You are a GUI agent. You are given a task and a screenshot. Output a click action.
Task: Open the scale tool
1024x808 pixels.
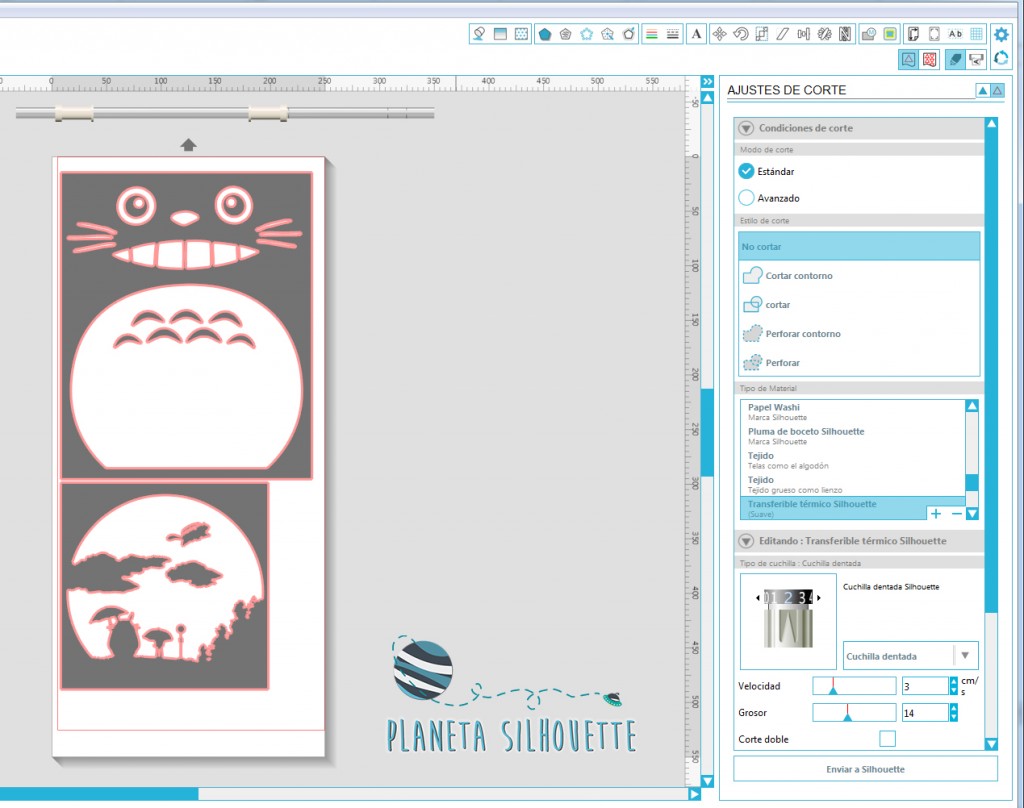(761, 34)
